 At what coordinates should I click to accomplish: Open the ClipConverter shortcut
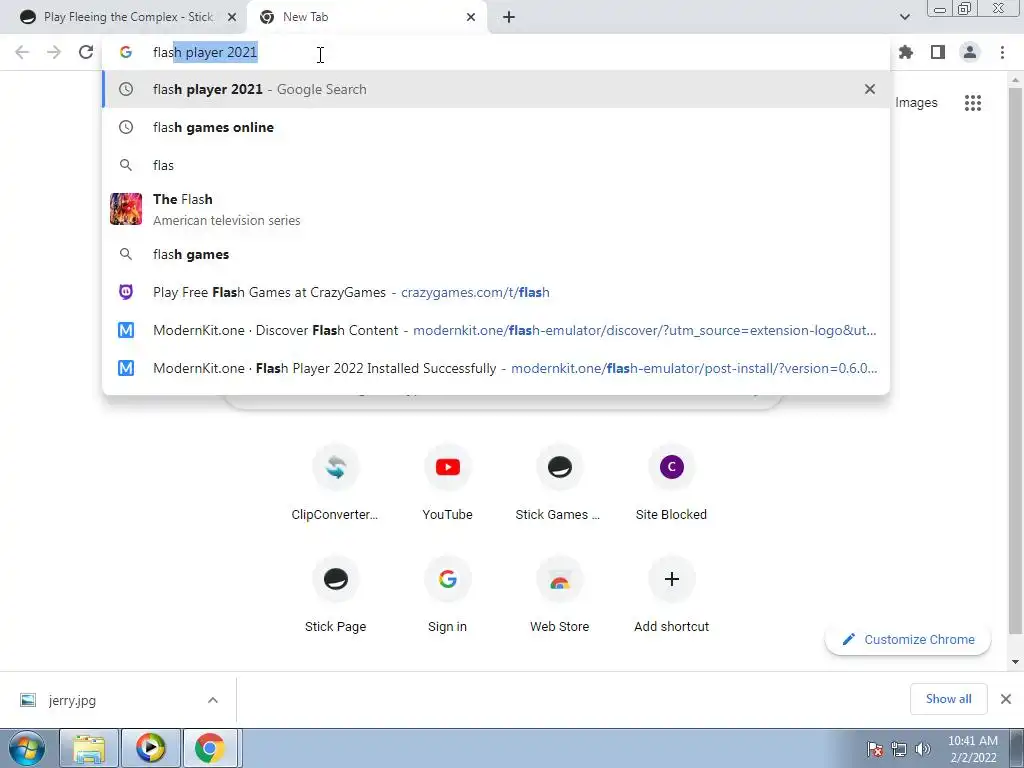tap(335, 483)
